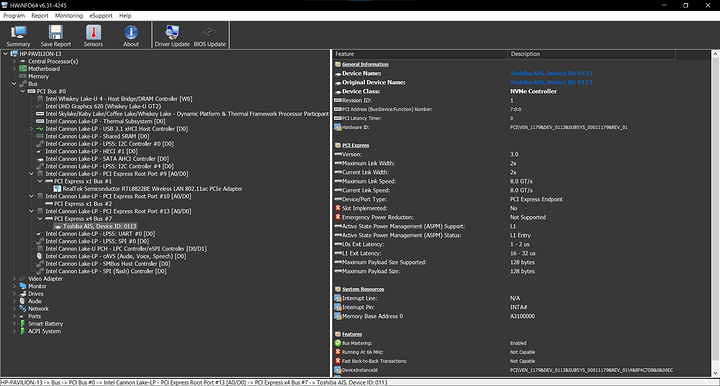Select the Monitor tree node

tap(37, 286)
